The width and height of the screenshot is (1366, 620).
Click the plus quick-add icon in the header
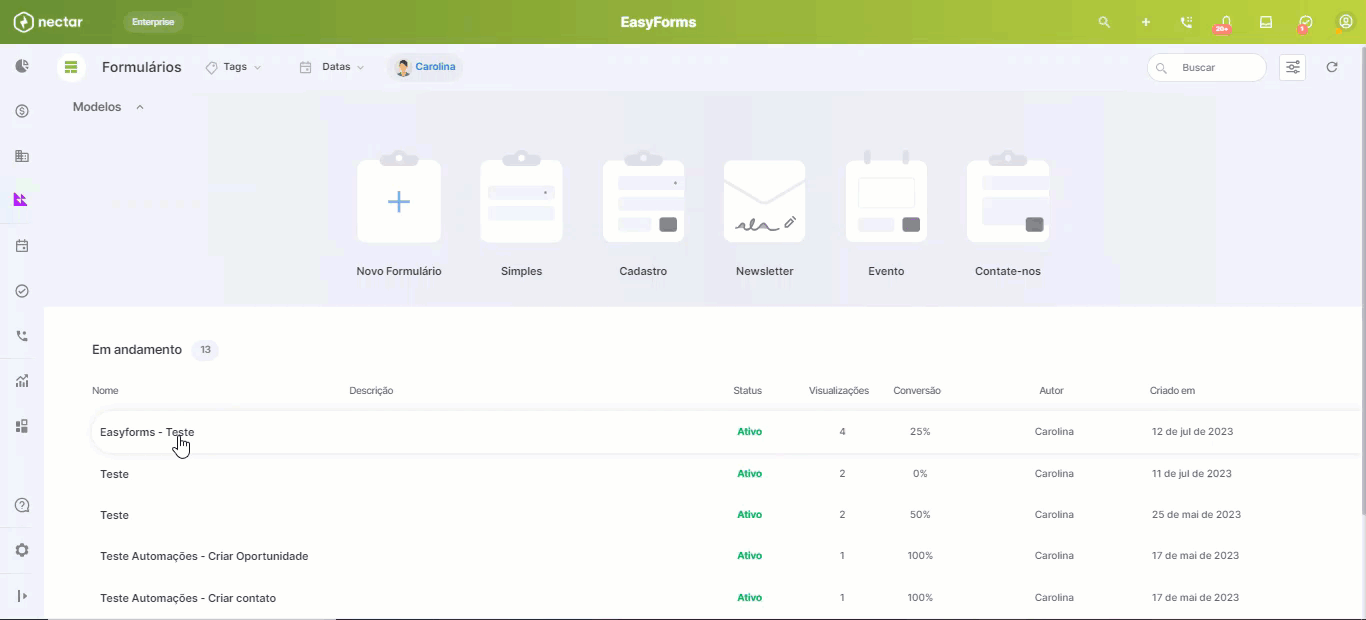click(x=1146, y=22)
